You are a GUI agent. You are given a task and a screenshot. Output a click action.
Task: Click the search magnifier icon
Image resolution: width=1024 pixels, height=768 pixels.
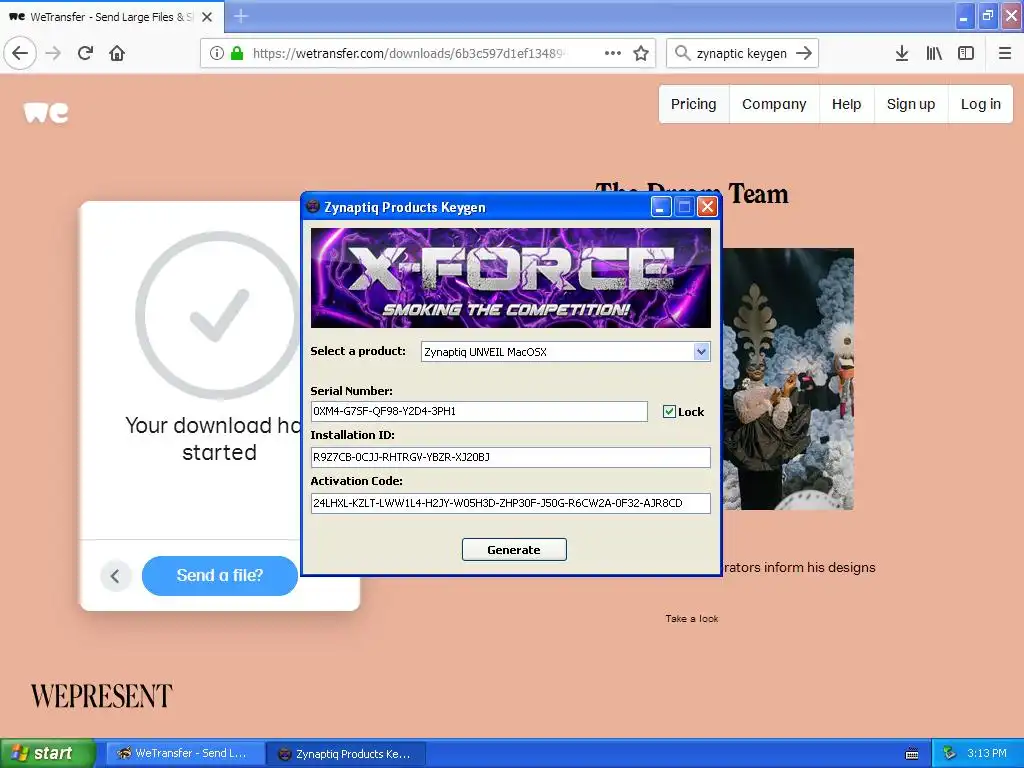tap(682, 53)
